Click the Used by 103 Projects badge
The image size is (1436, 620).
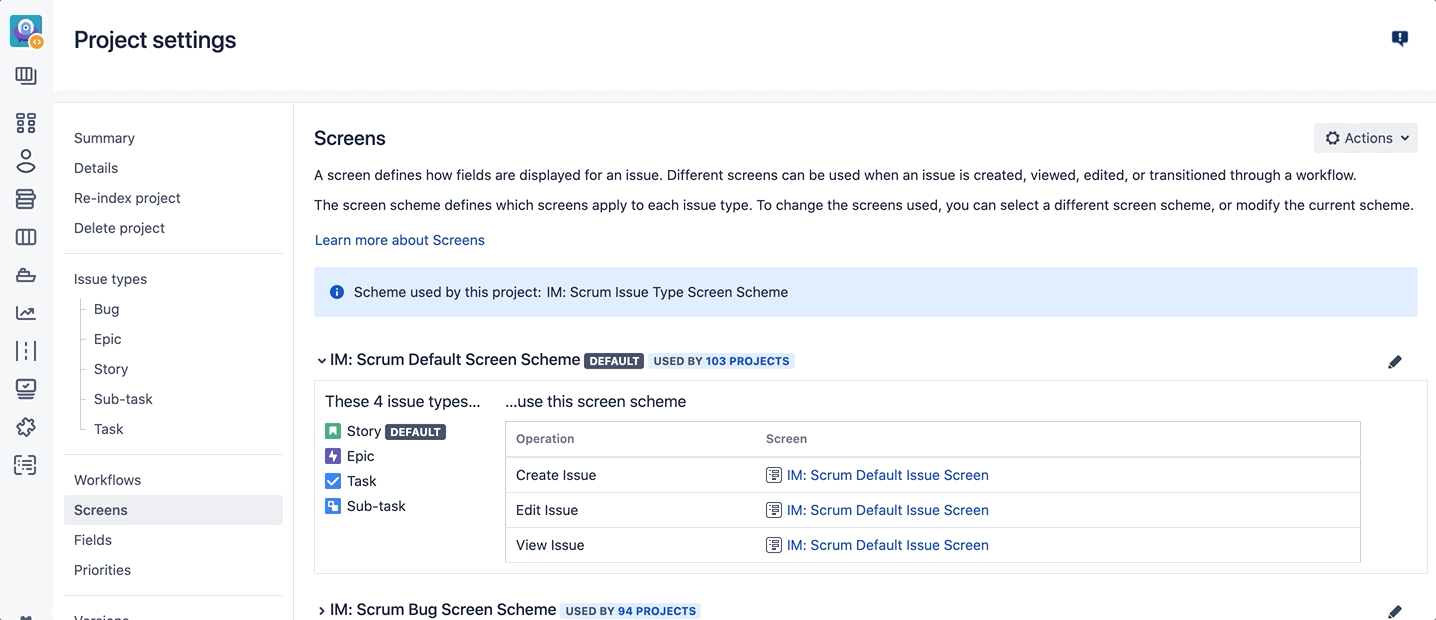pos(721,361)
